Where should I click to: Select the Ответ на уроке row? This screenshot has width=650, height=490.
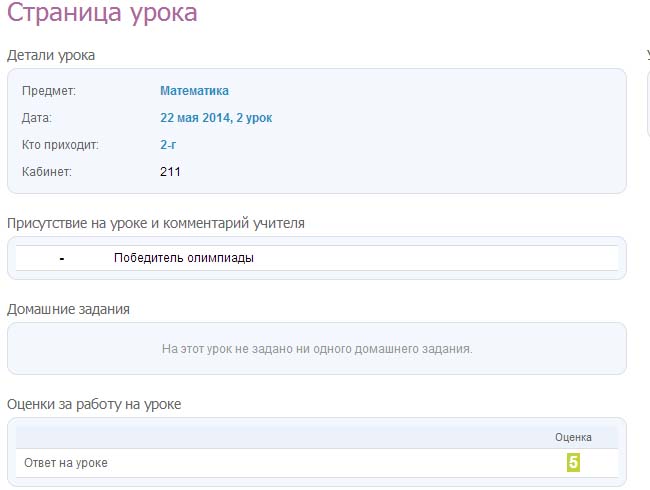pos(66,463)
